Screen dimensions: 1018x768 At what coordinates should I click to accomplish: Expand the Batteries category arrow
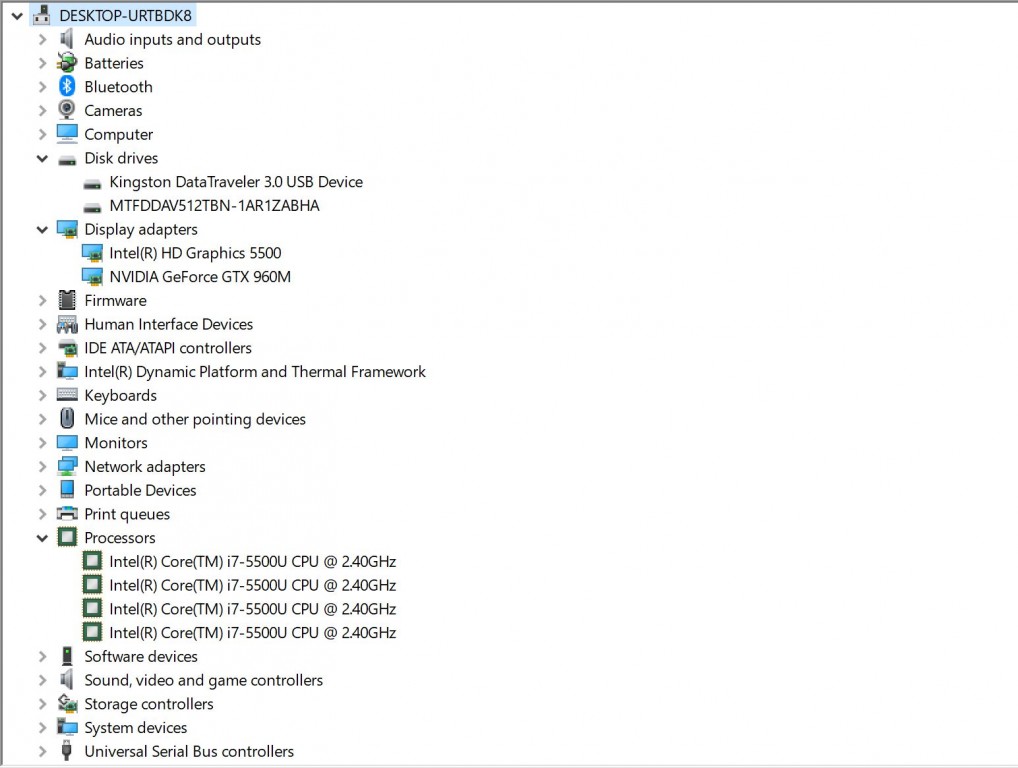(x=42, y=63)
